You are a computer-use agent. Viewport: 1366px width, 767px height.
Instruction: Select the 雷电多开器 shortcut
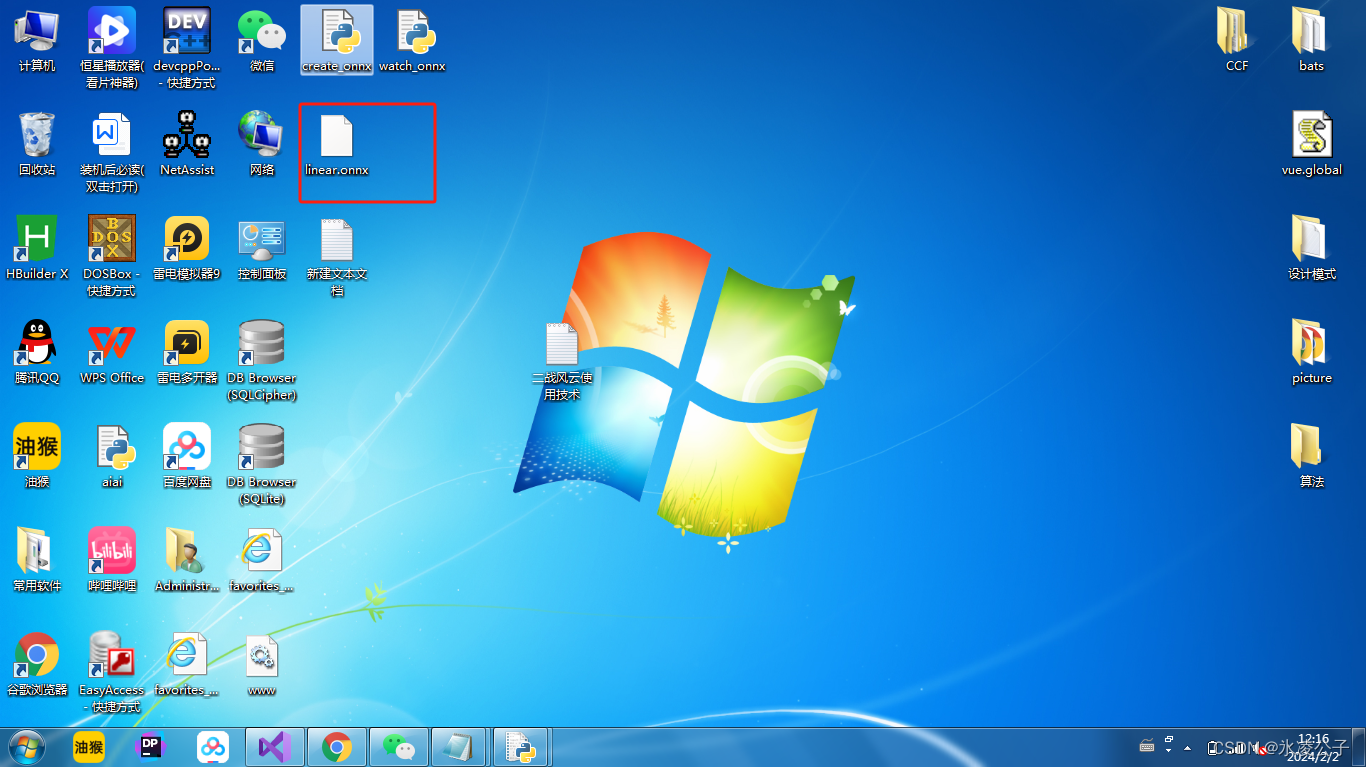click(x=187, y=352)
